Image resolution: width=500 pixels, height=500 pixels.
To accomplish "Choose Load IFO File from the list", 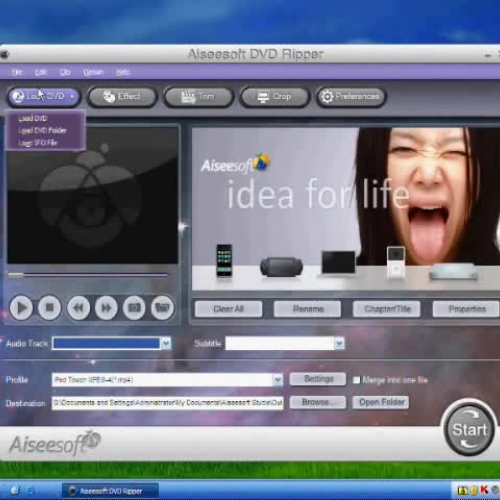I will click(x=38, y=143).
